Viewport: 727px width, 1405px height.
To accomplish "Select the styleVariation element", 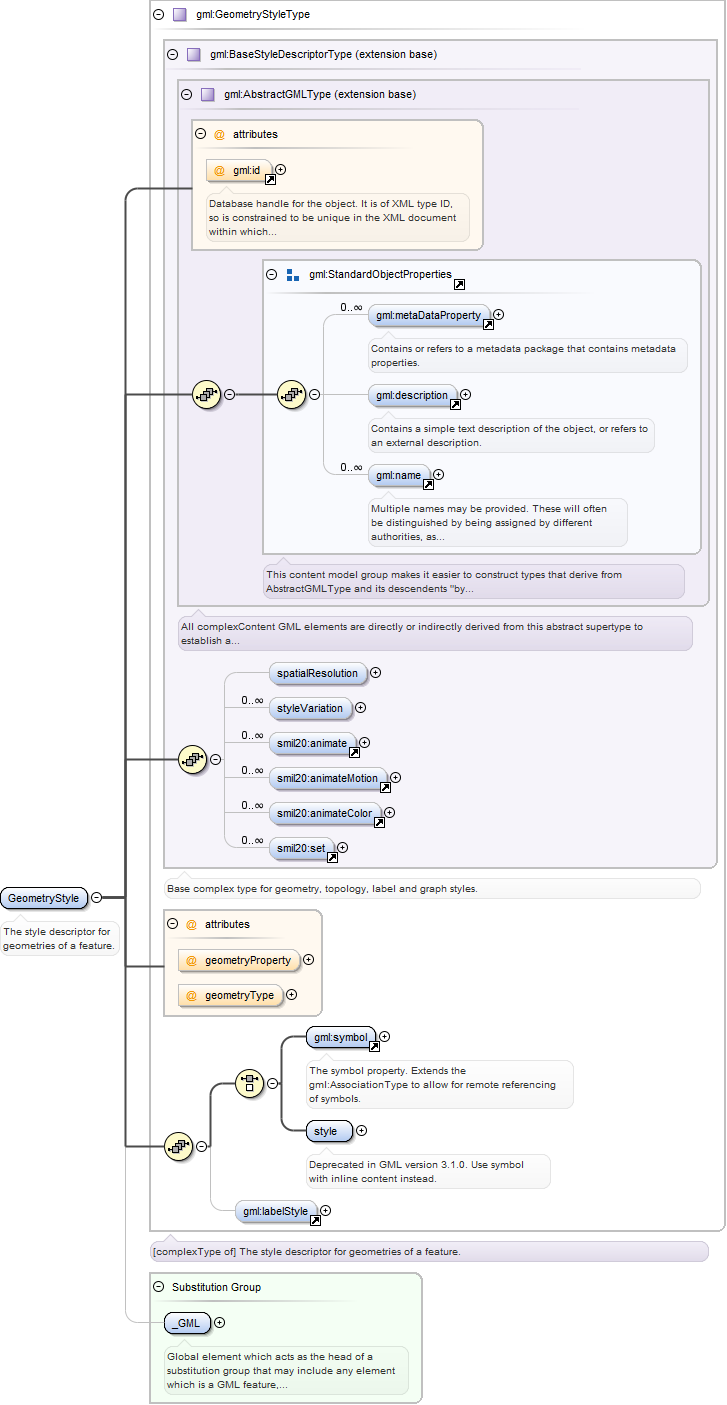I will [310, 708].
